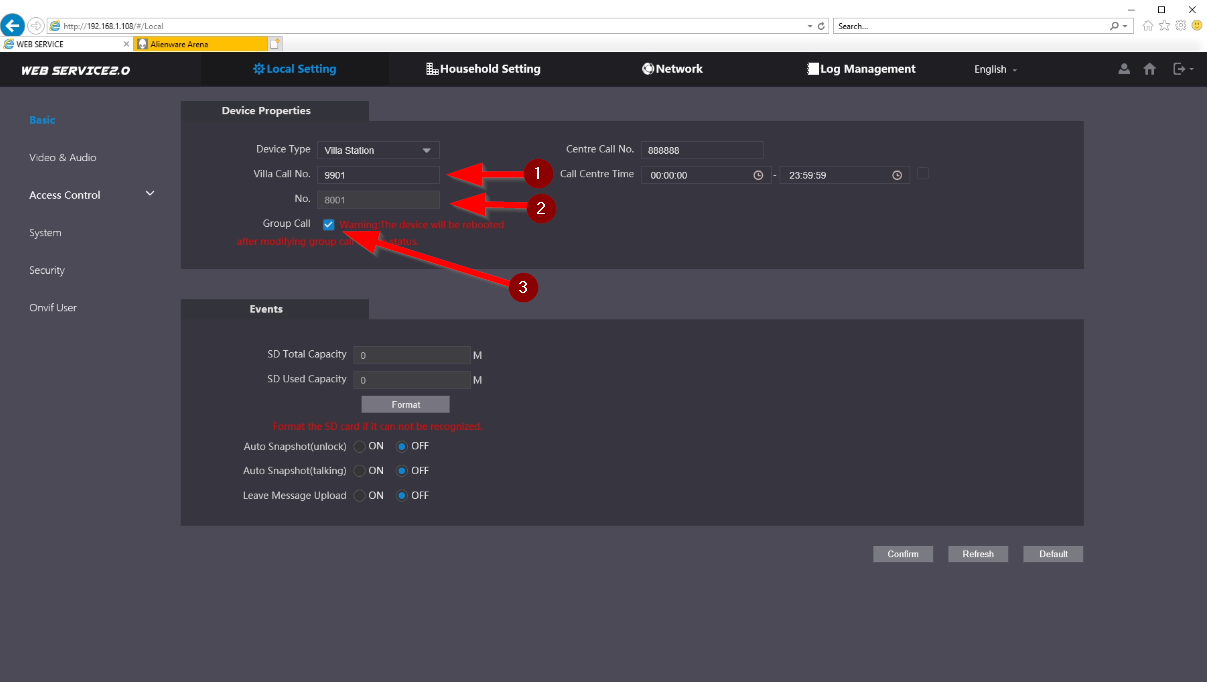Open the logout icon menu
The image size is (1207, 682).
click(x=1183, y=69)
